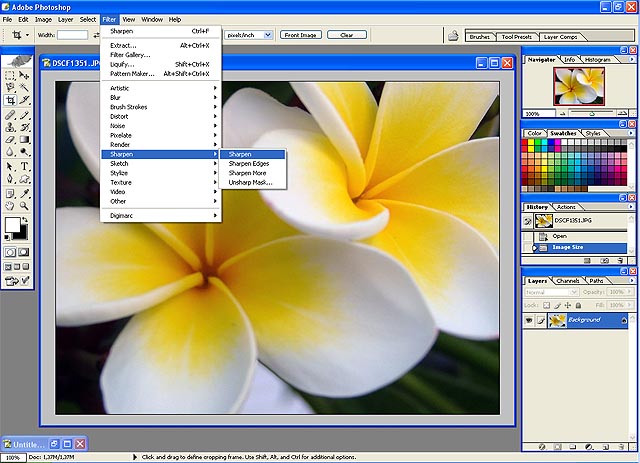Toggle Quick Mask mode button
The height and width of the screenshot is (463, 640).
[x=24, y=252]
